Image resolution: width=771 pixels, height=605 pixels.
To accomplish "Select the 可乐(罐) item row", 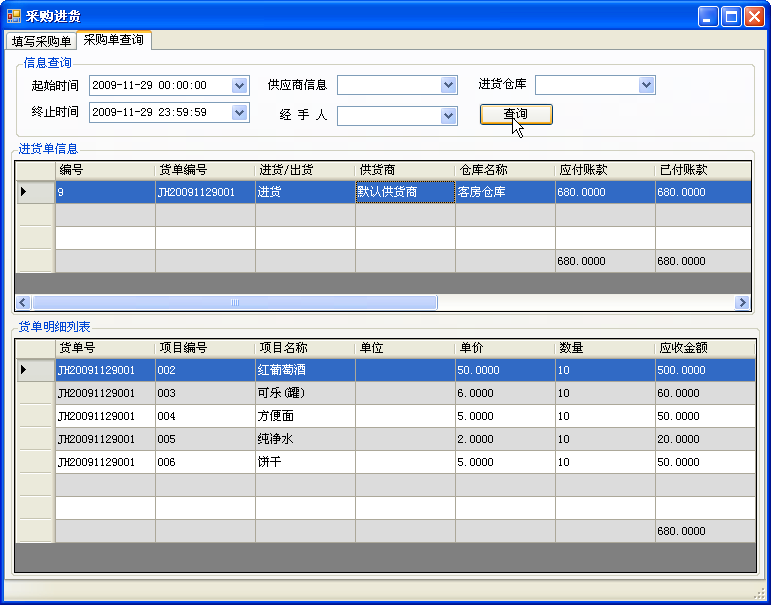I will pos(304,393).
